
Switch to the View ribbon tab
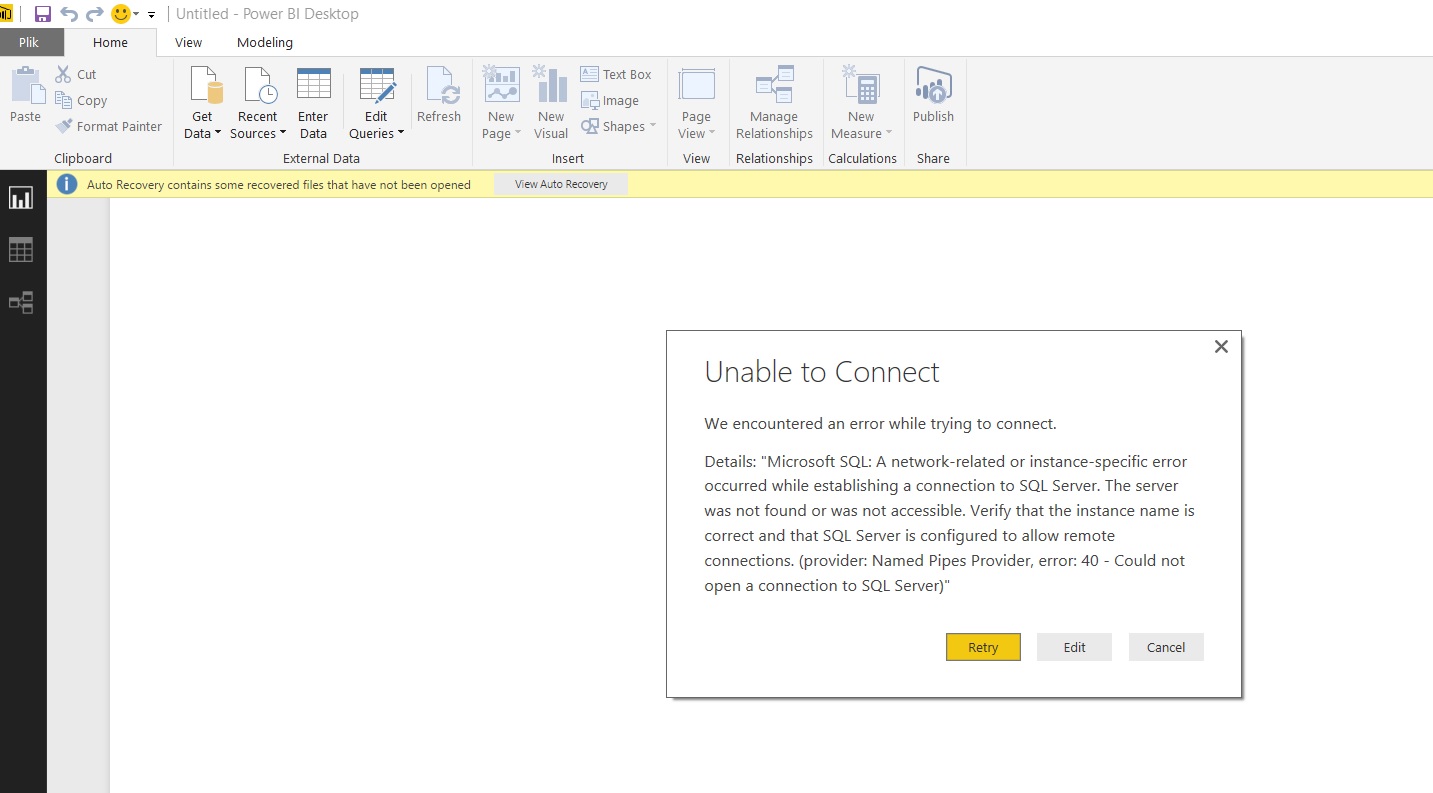pyautogui.click(x=188, y=42)
